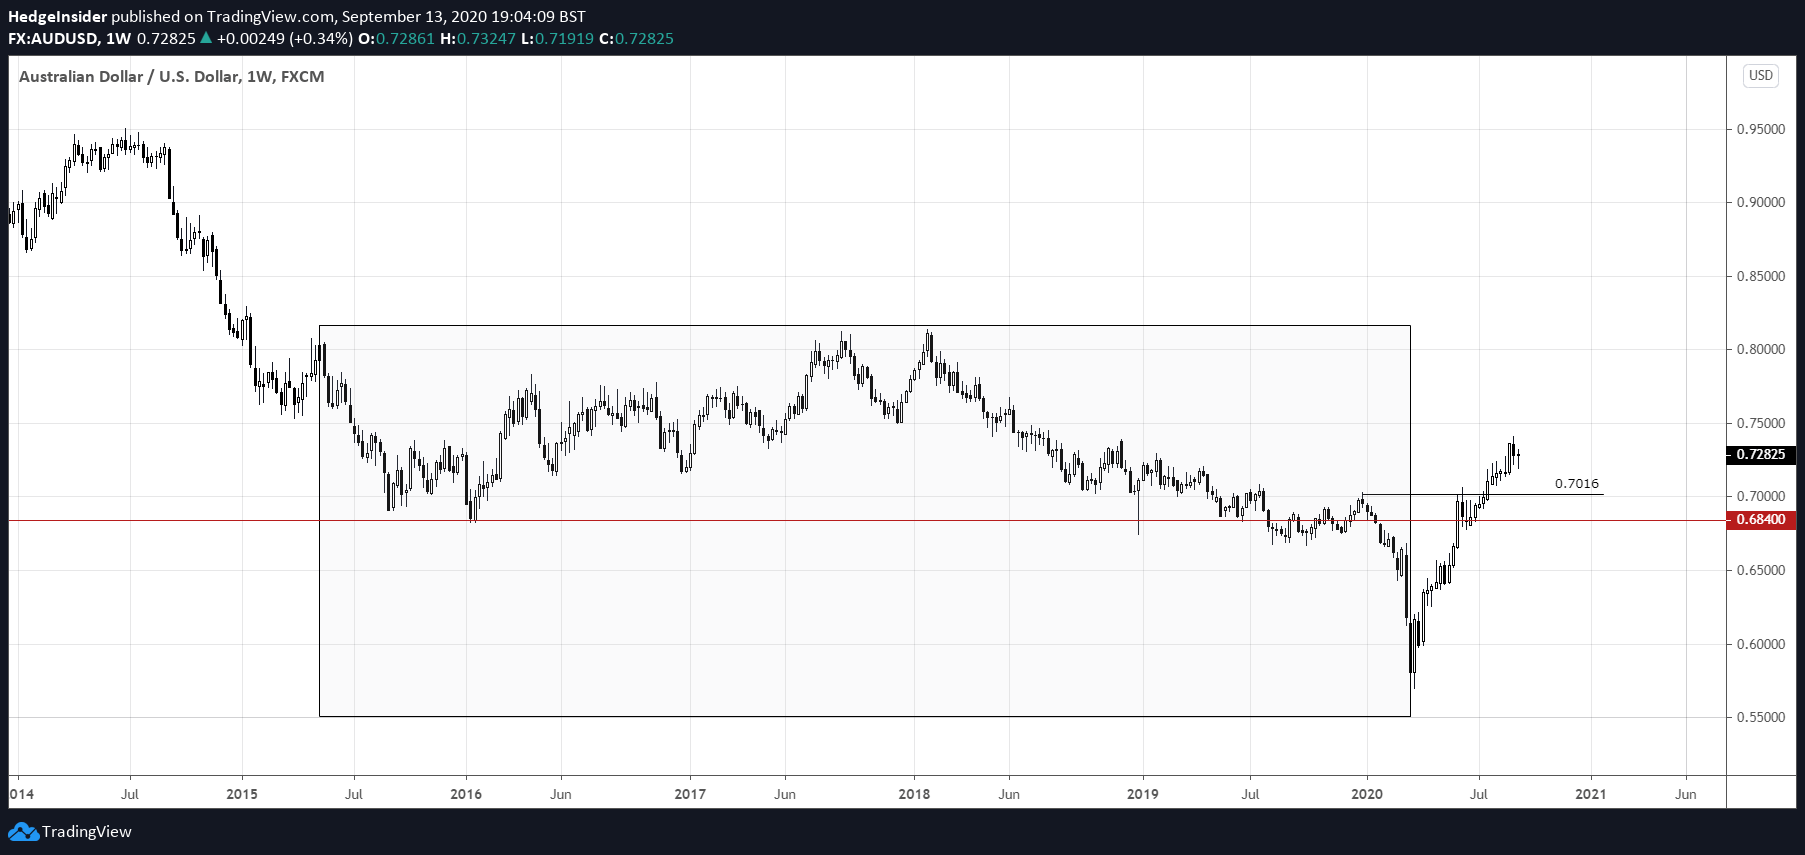The height and width of the screenshot is (855, 1805).
Task: Click the 0.80000 price axis value
Action: [x=1761, y=350]
